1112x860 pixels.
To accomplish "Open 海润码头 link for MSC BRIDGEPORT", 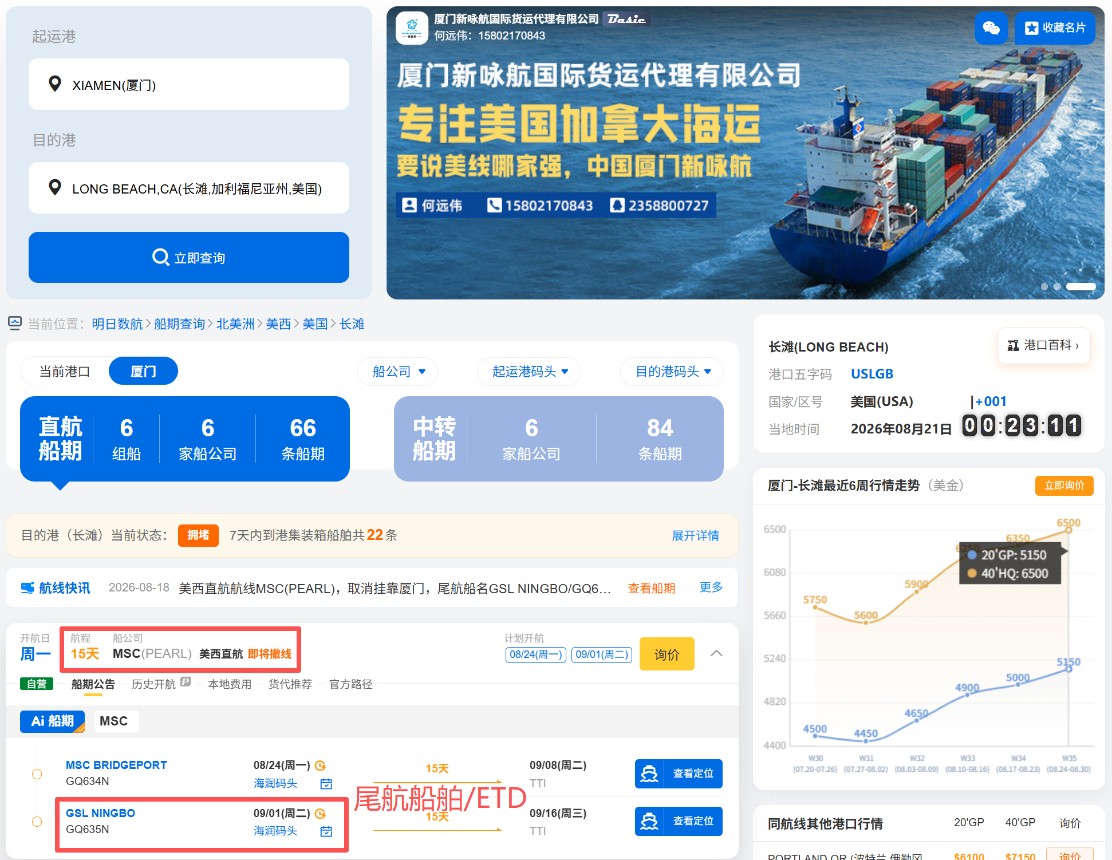I will pyautogui.click(x=275, y=783).
